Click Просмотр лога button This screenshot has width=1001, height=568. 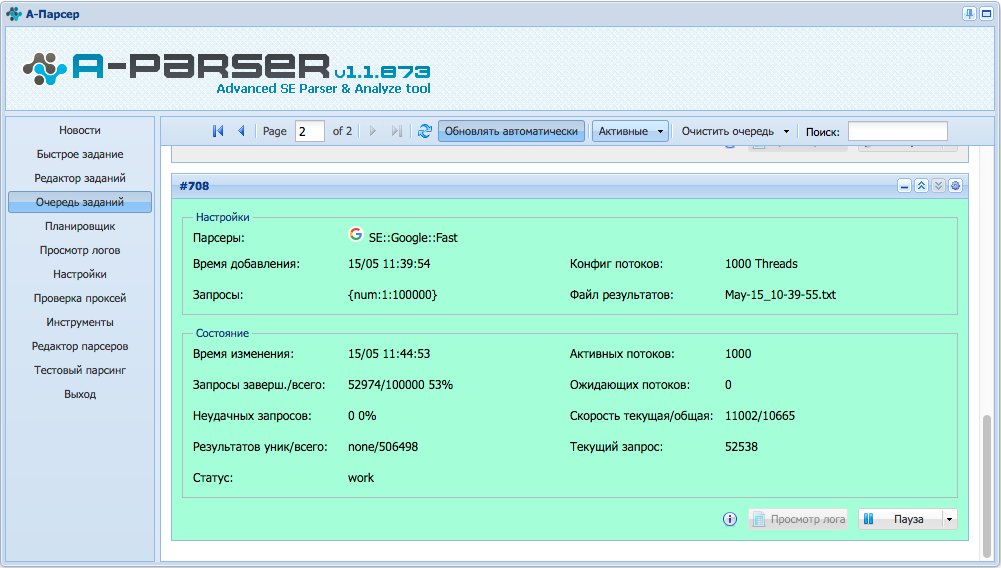click(798, 519)
